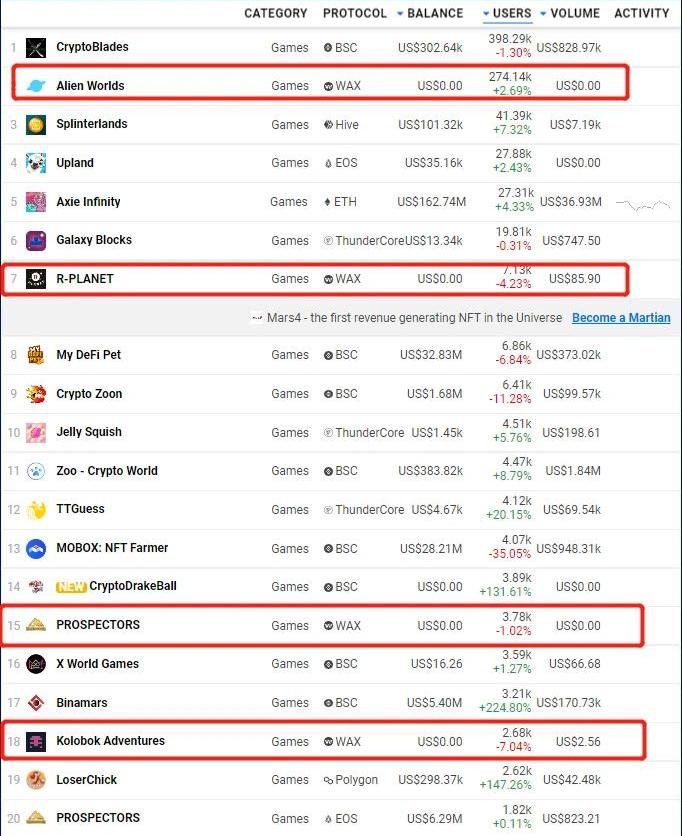The width and height of the screenshot is (682, 836).
Task: Click the Binamars diamond icon
Action: pyautogui.click(x=36, y=703)
